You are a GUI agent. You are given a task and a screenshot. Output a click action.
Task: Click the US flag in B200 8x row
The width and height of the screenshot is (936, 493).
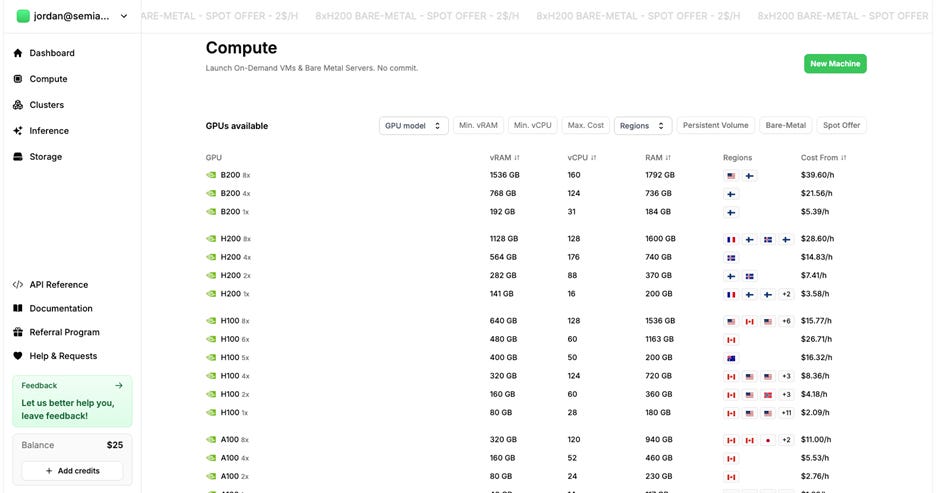click(x=731, y=176)
